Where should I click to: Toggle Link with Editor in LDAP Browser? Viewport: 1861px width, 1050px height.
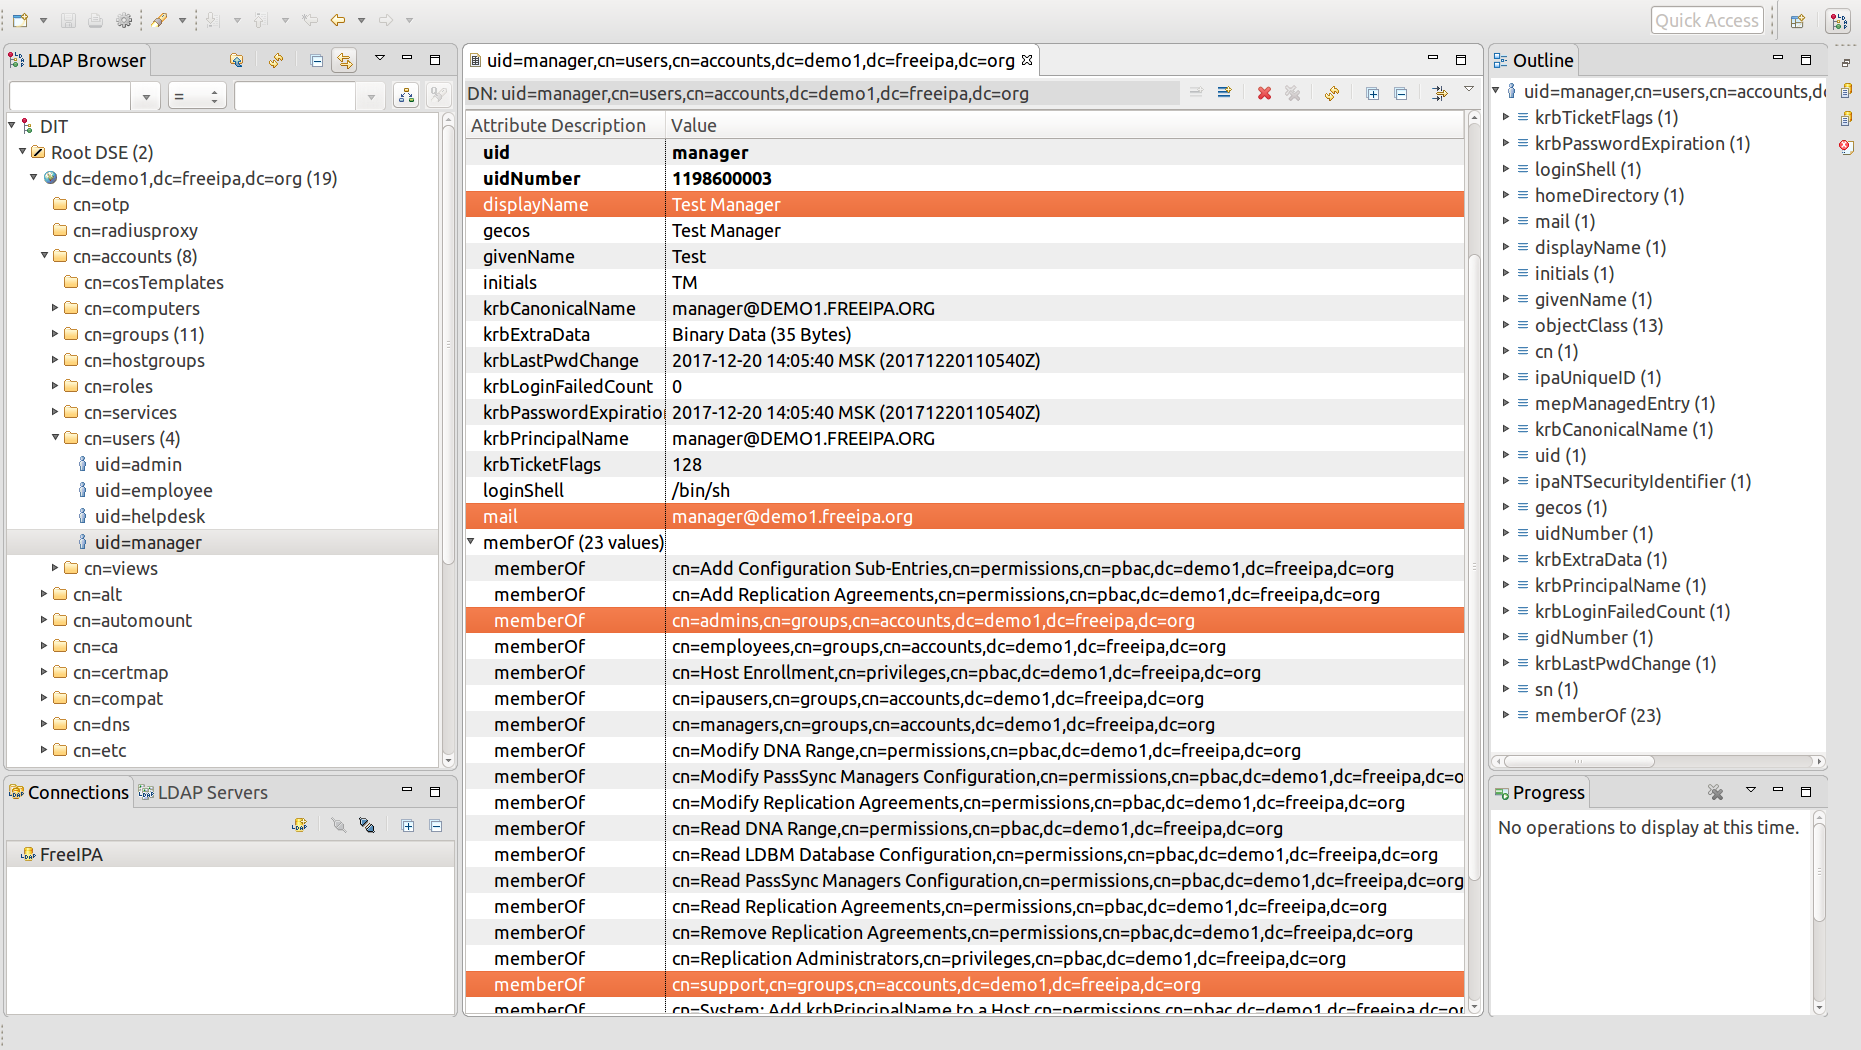click(x=345, y=60)
